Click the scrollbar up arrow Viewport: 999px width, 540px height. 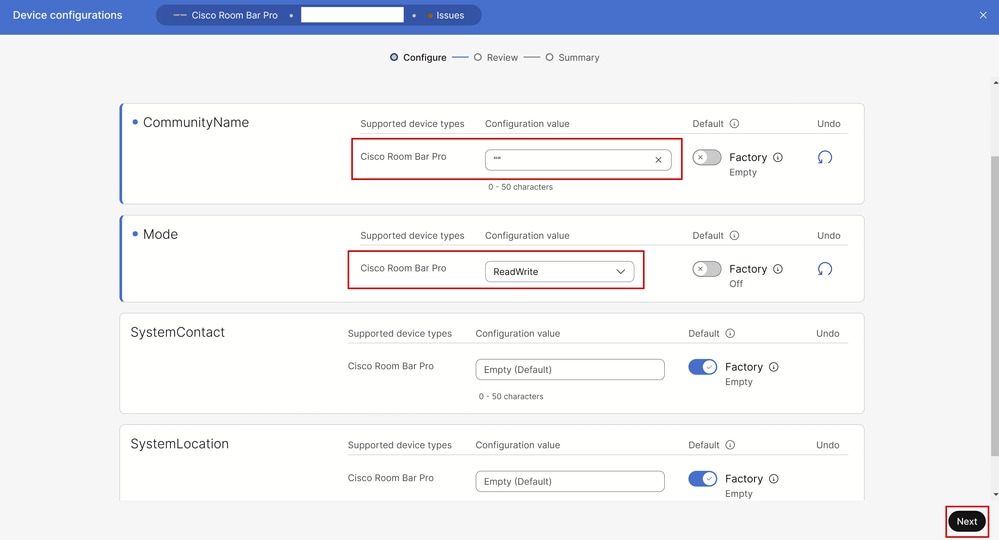click(995, 83)
